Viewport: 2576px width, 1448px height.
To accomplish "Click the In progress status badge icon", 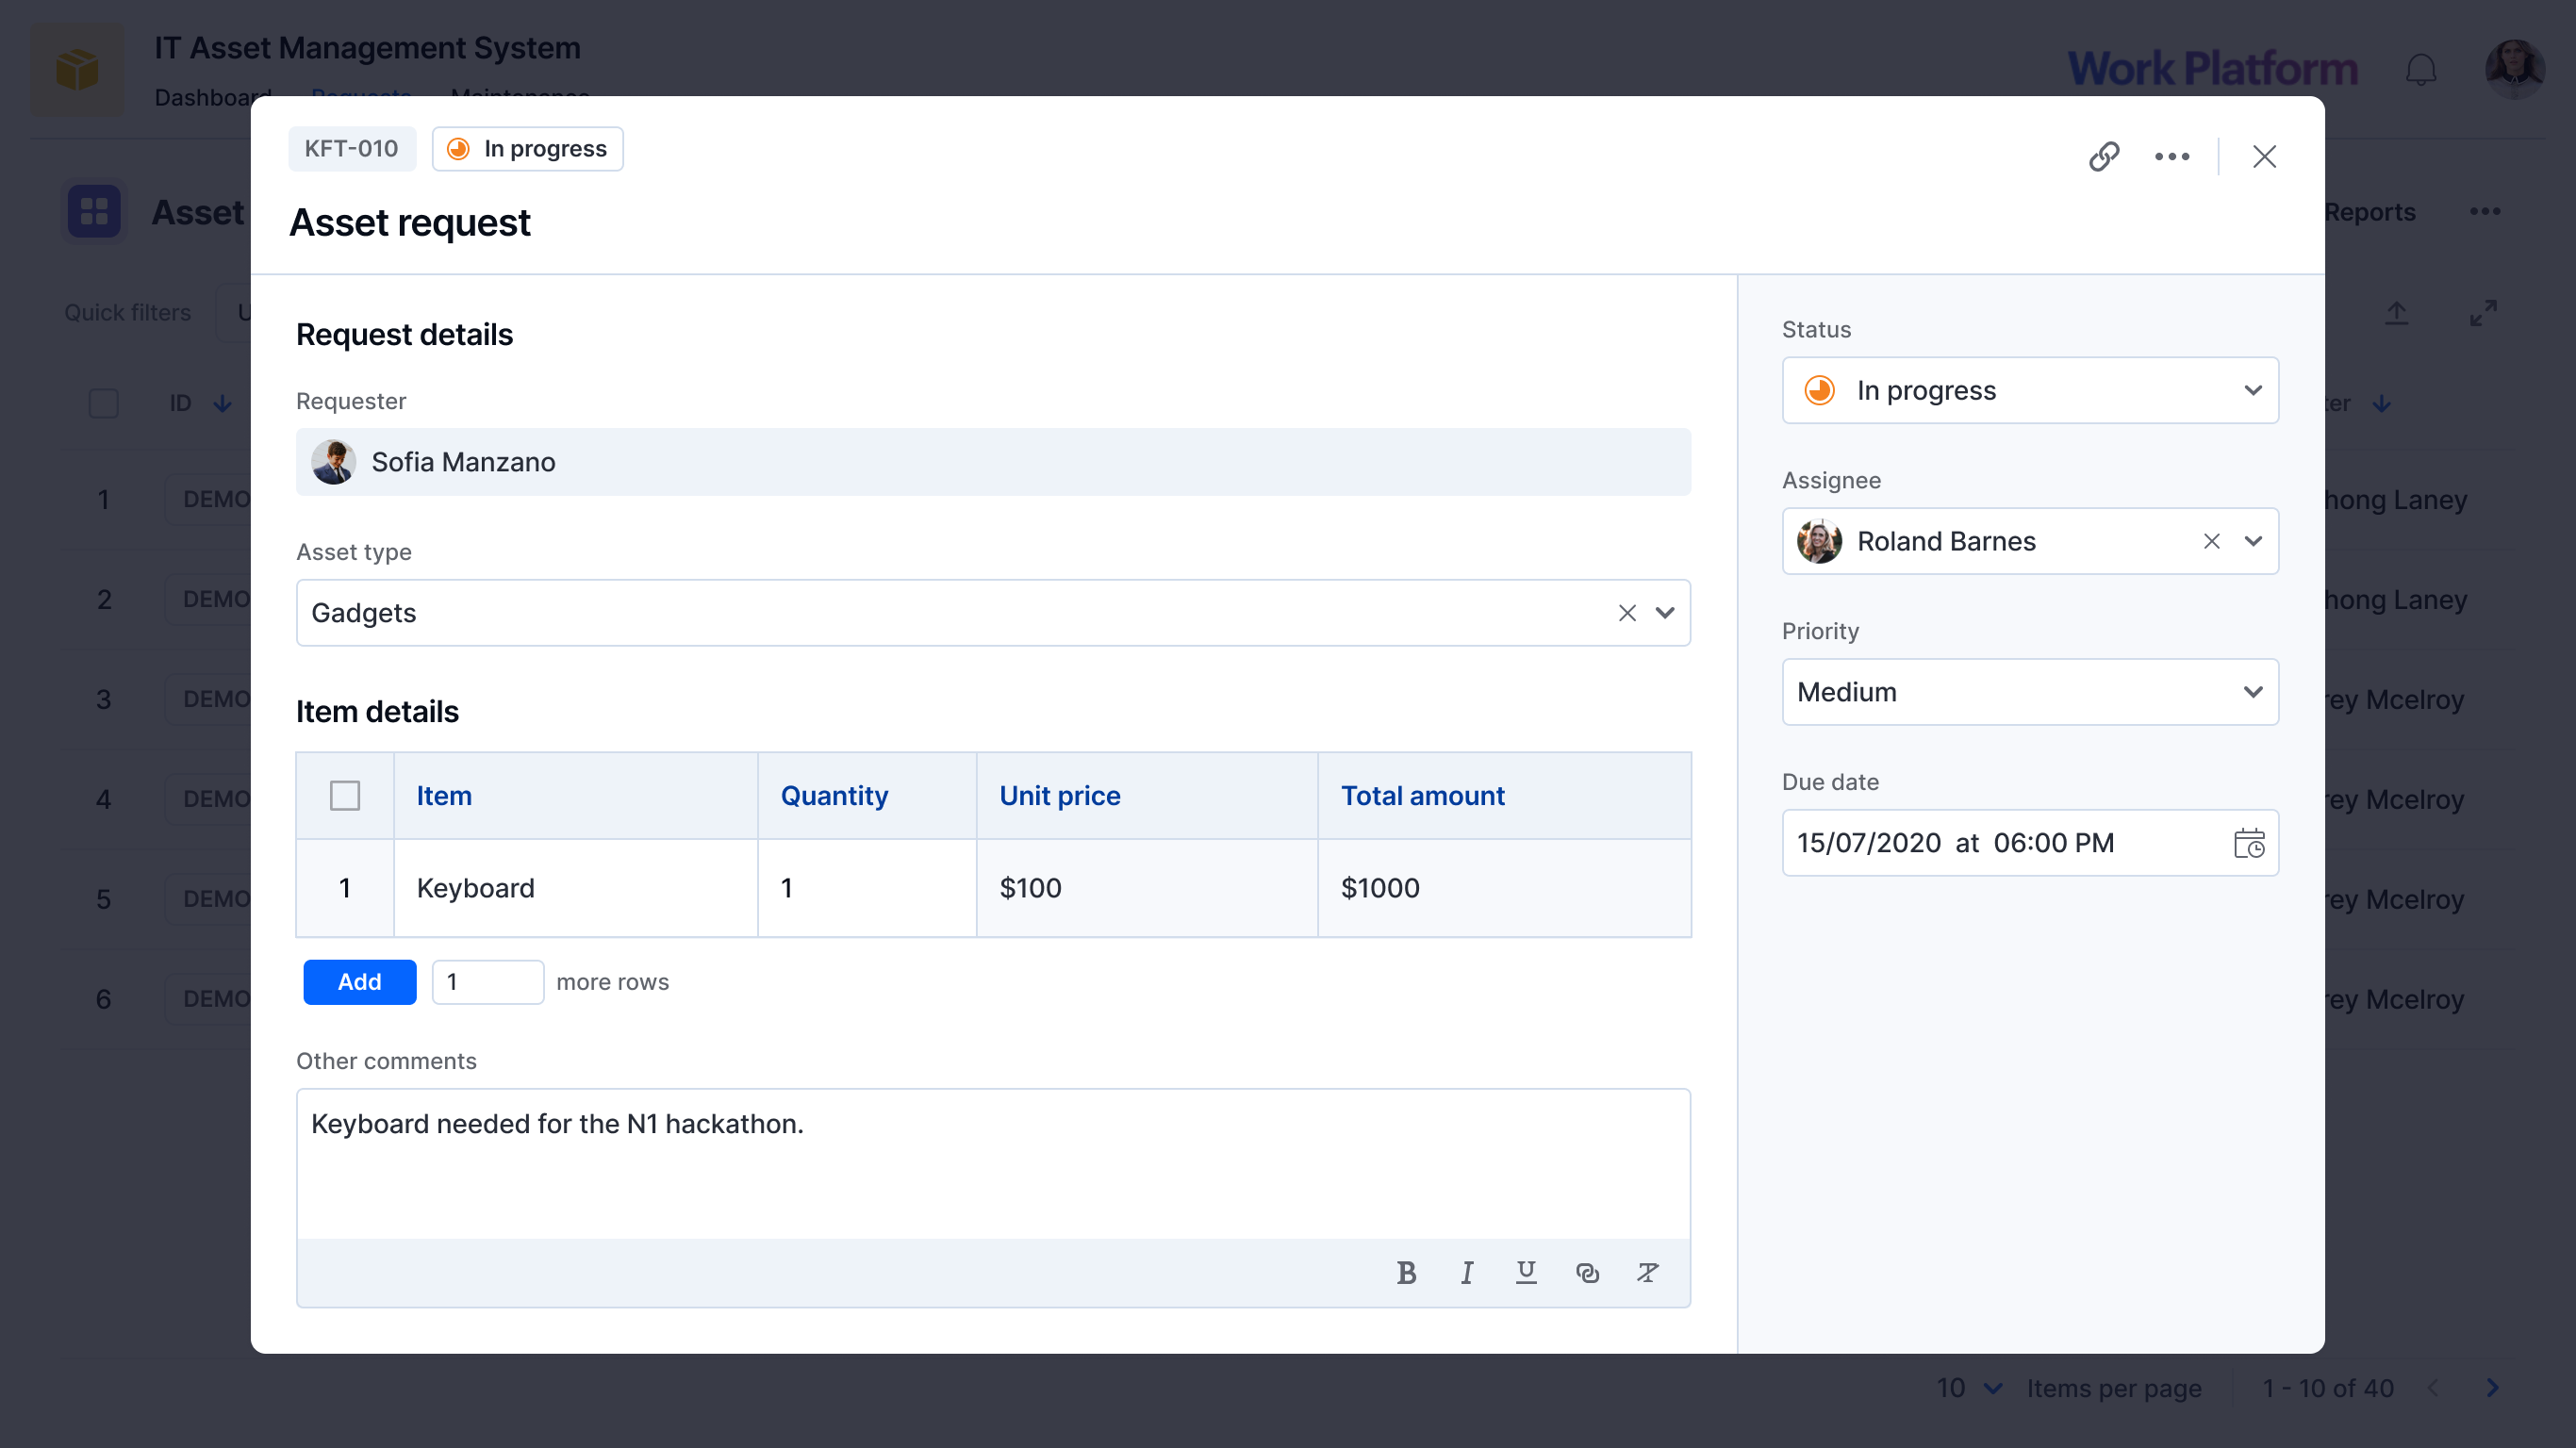I will 458,149.
